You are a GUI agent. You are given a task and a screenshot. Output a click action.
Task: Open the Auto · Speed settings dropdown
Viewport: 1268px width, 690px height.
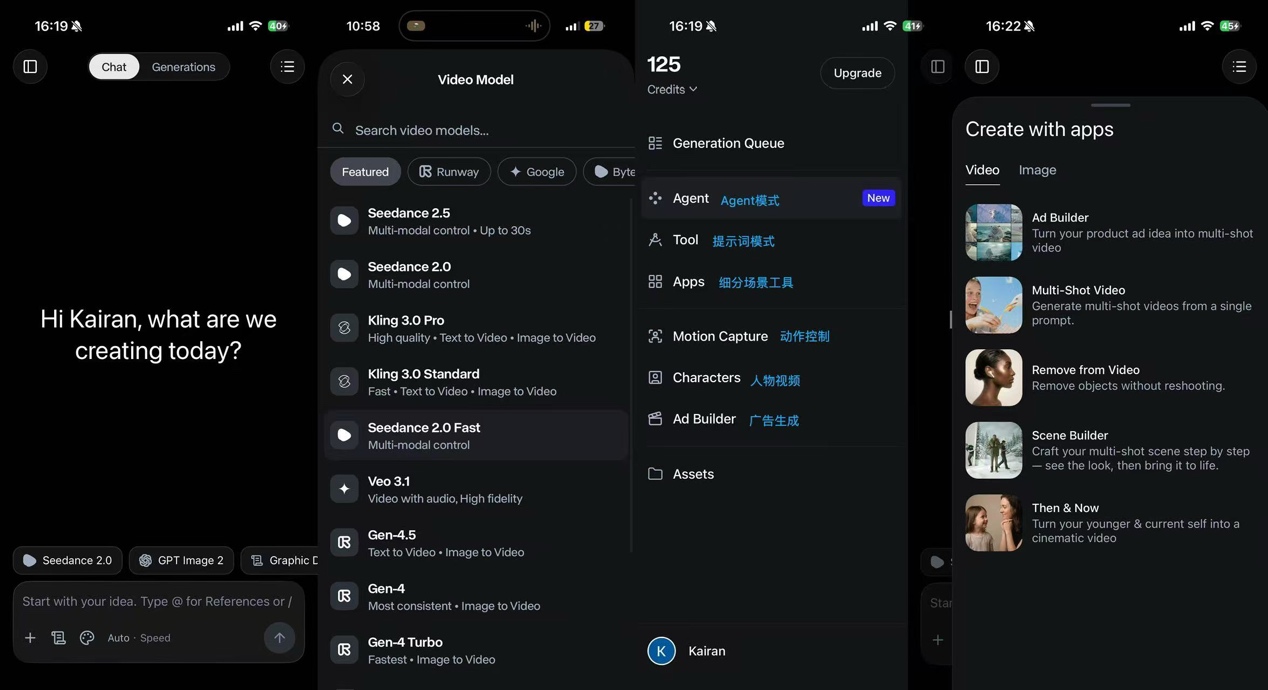(138, 638)
